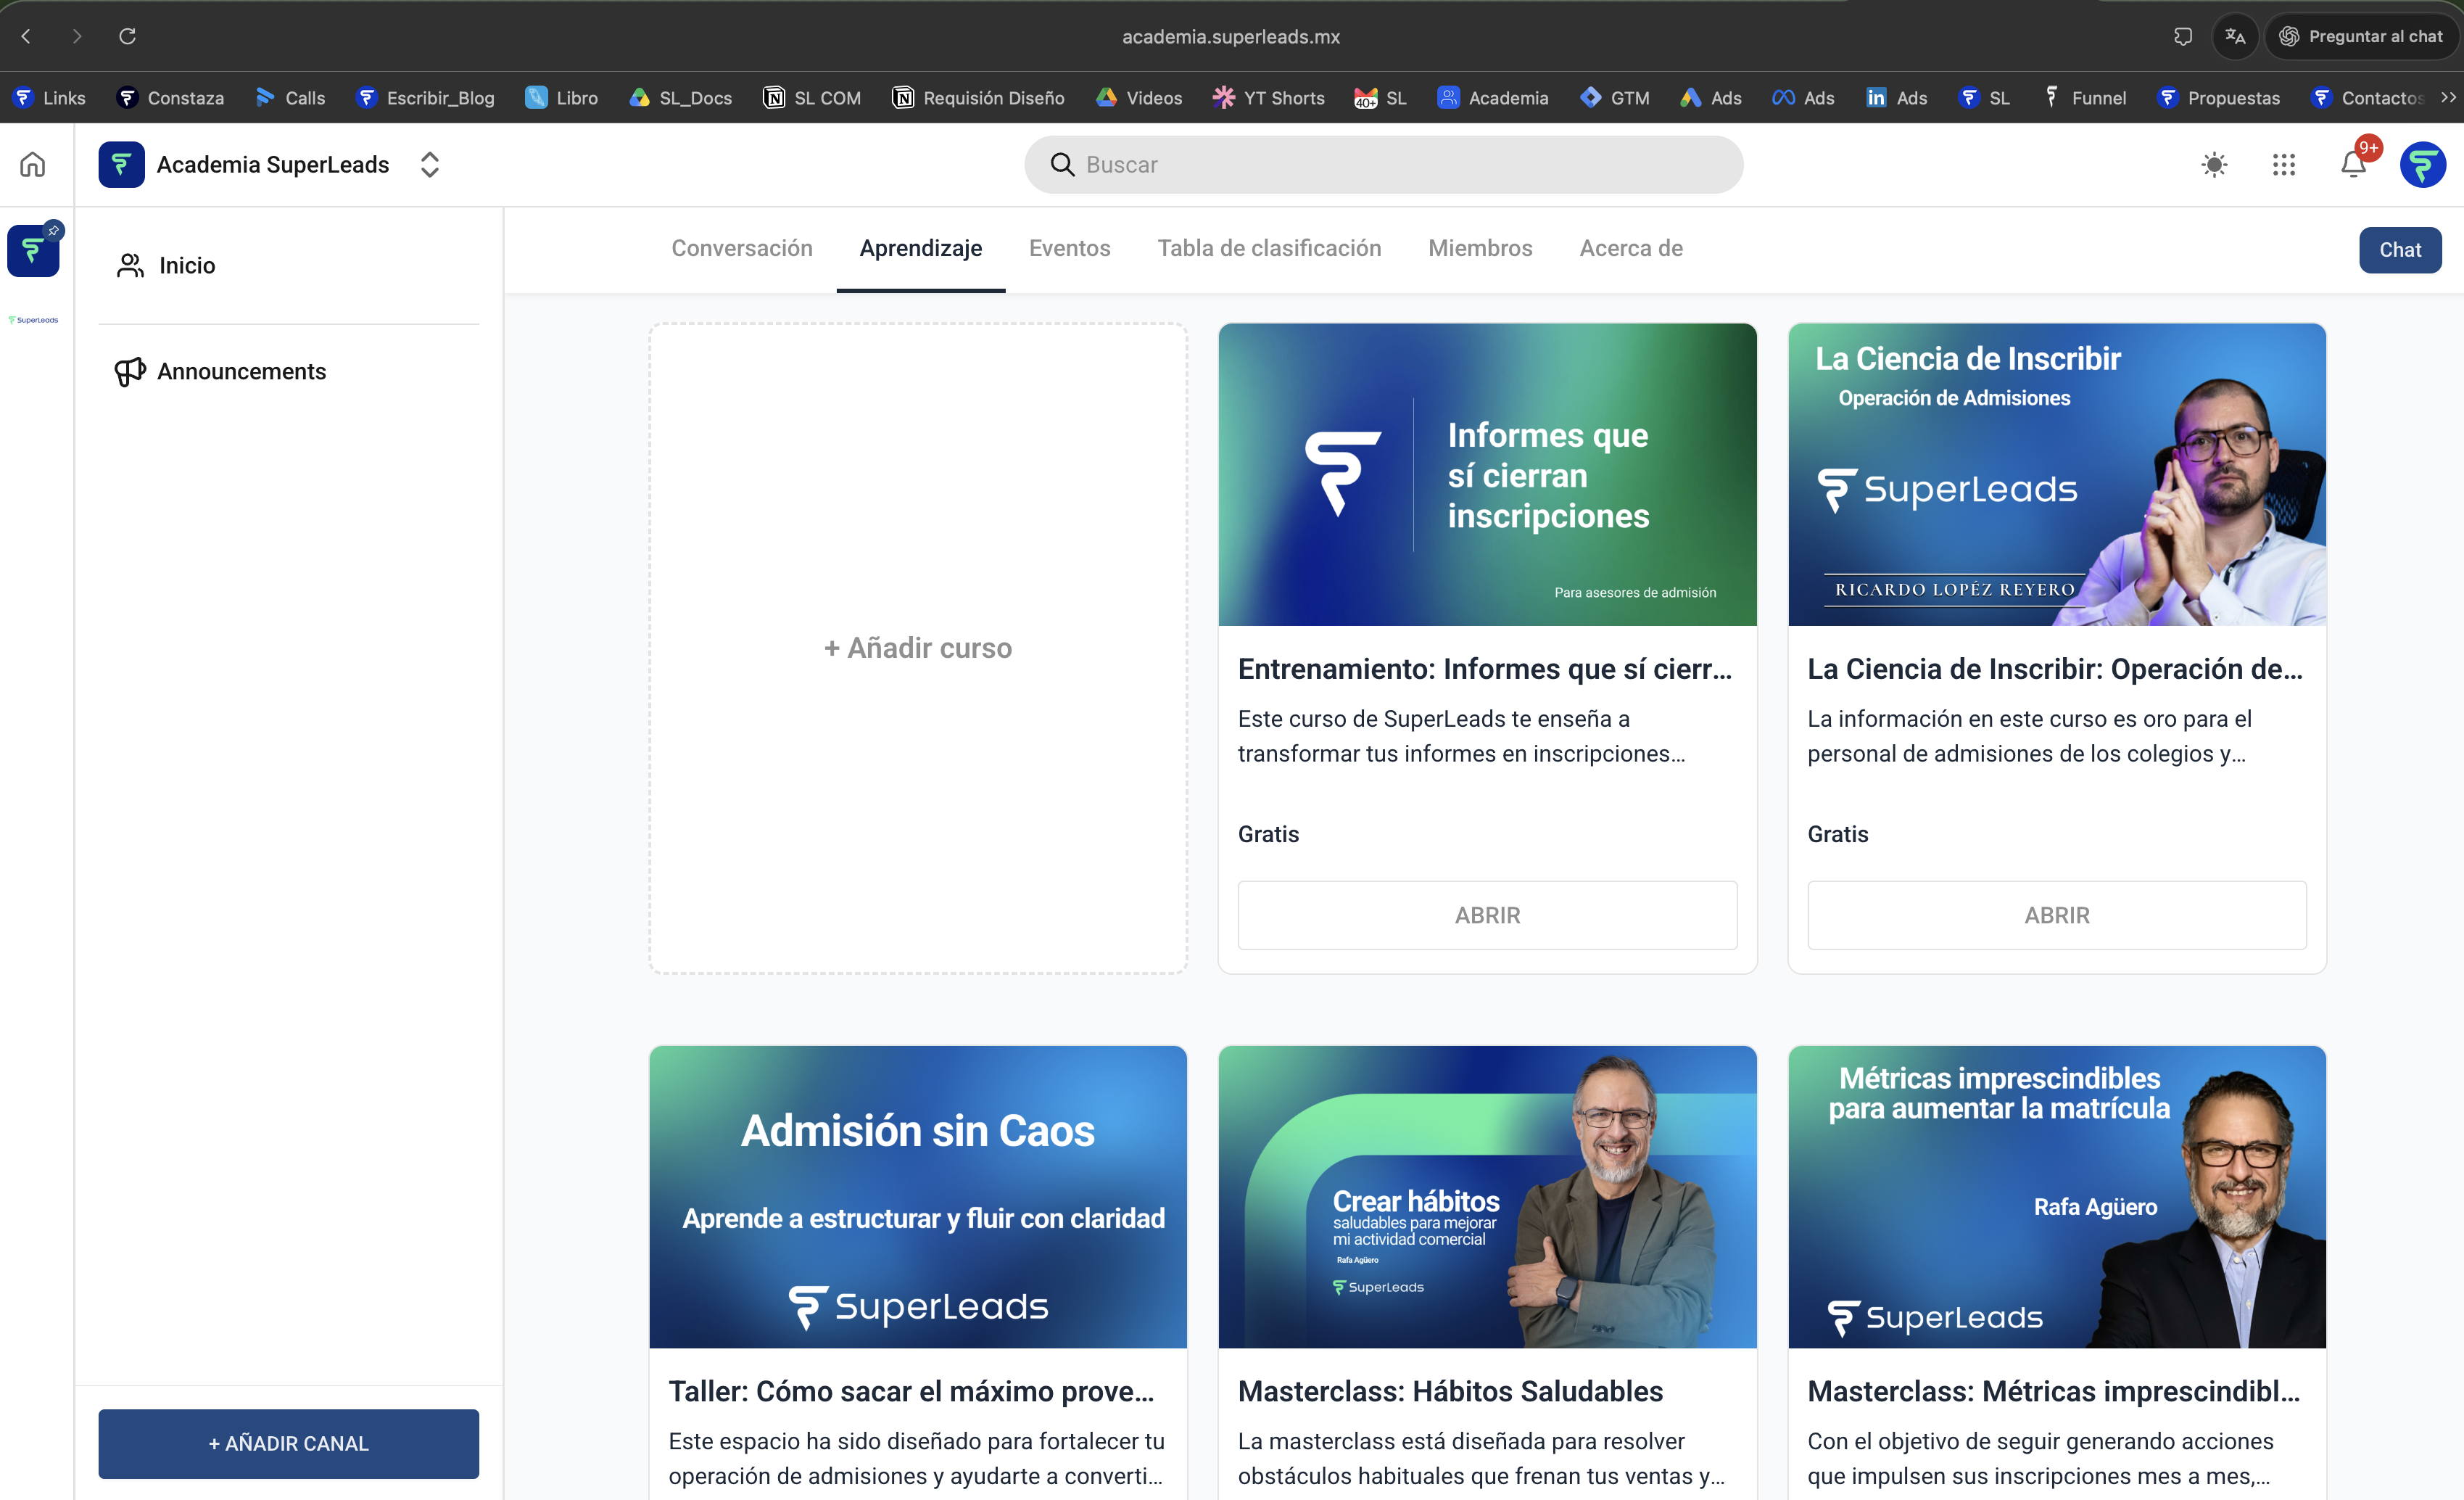Open the translate page icon

coord(2235,36)
